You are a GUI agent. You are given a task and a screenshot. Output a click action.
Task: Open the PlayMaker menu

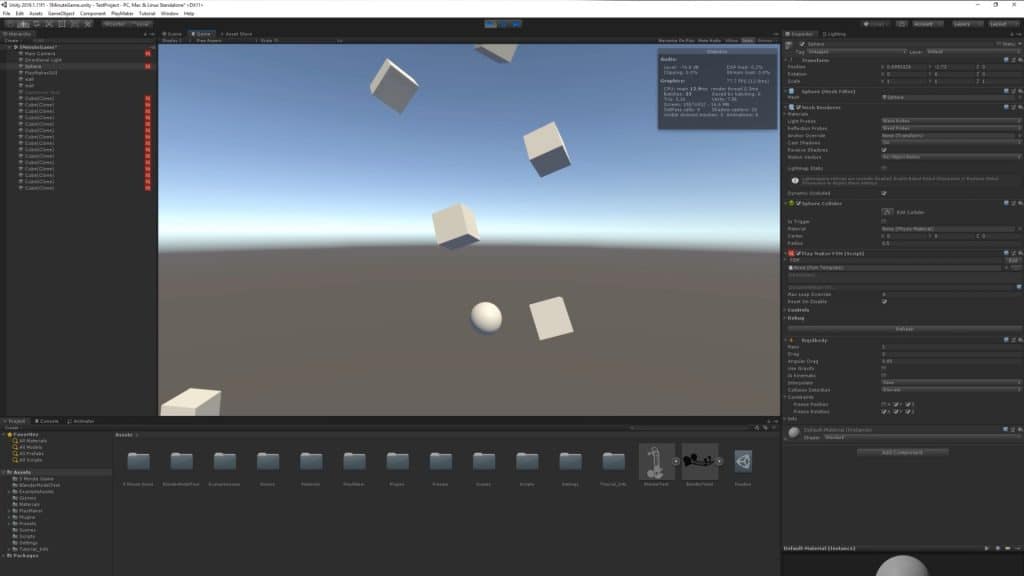[122, 13]
